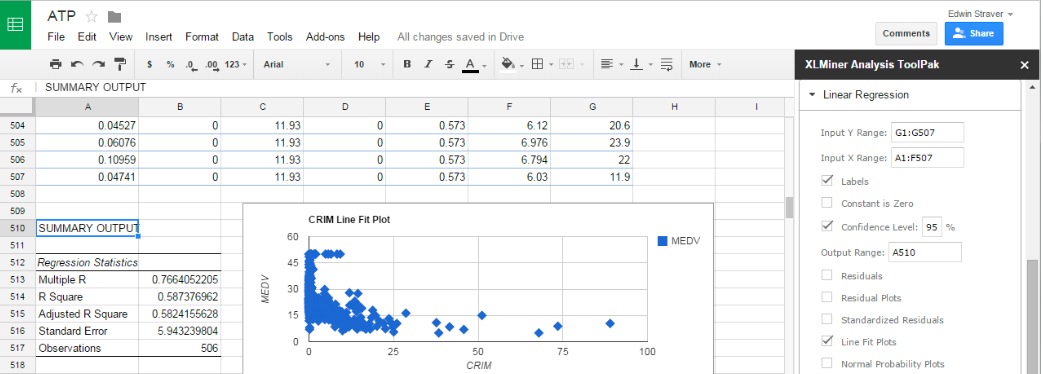The image size is (1043, 374).
Task: Click the blue Share button
Action: pos(974,33)
